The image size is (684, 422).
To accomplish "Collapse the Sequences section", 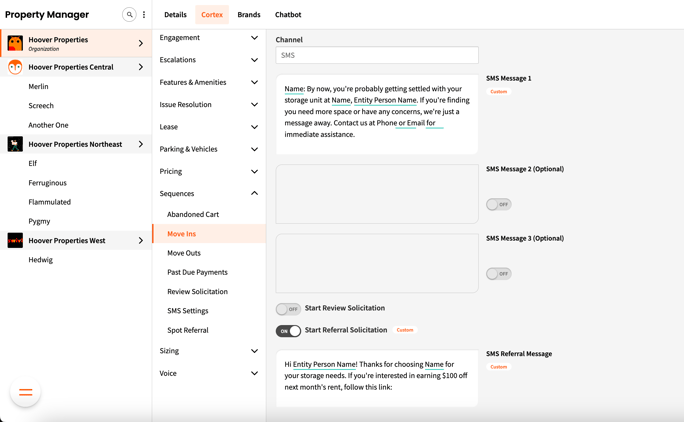I will (x=254, y=194).
